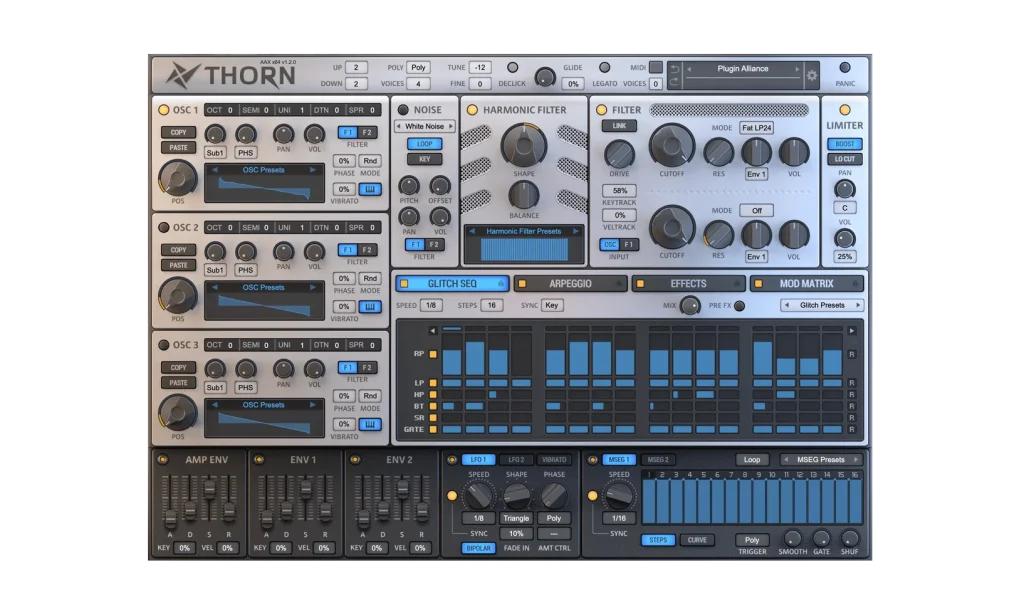Click the MSEG sync indicator light
This screenshot has width=1024, height=612.
click(592, 496)
